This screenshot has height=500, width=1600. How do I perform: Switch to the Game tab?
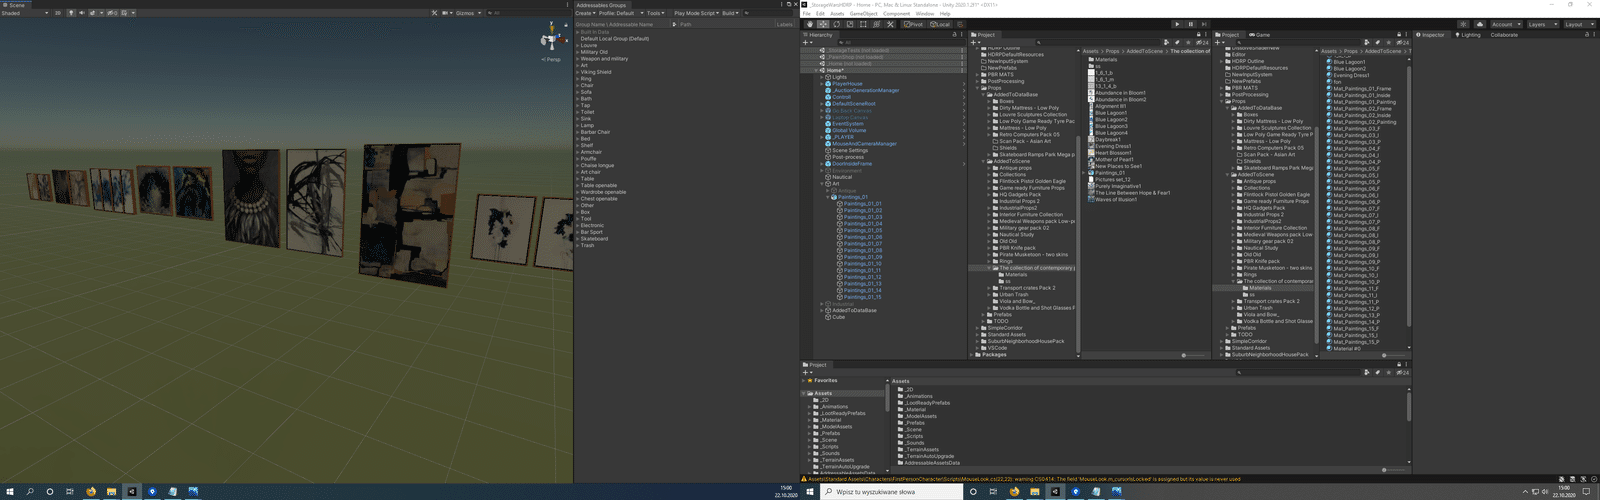[1260, 35]
